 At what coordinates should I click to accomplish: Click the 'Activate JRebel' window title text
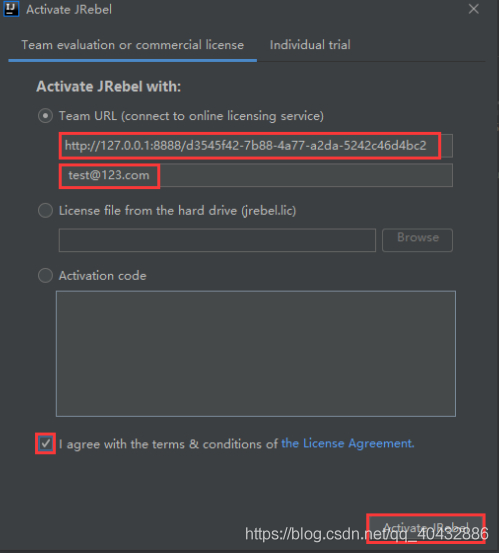pyautogui.click(x=69, y=10)
